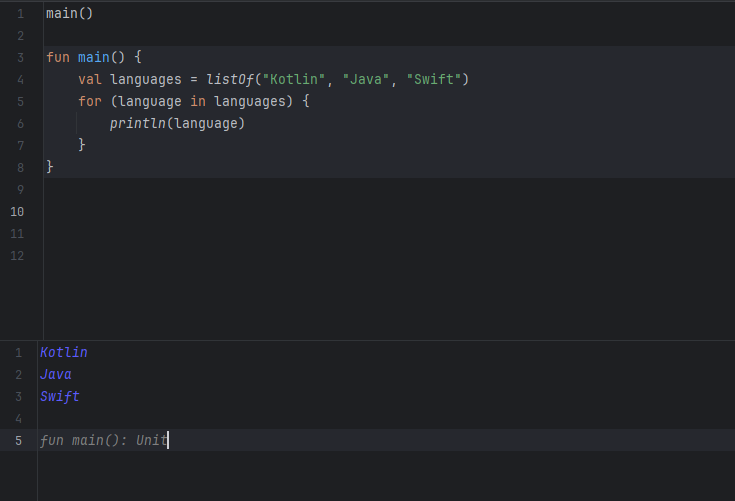Screen dimensions: 735x501
Task: Click editor gutter line number 10
Action: coord(17,212)
